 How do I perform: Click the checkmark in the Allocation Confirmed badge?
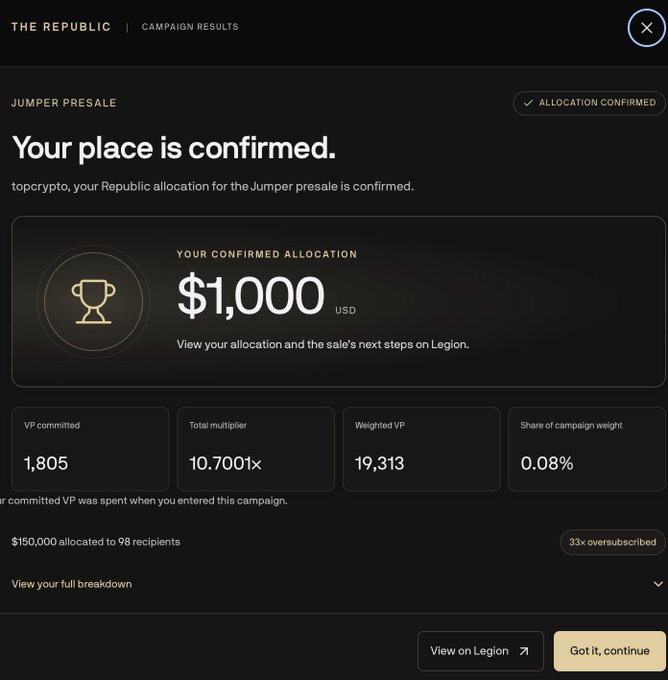click(528, 103)
